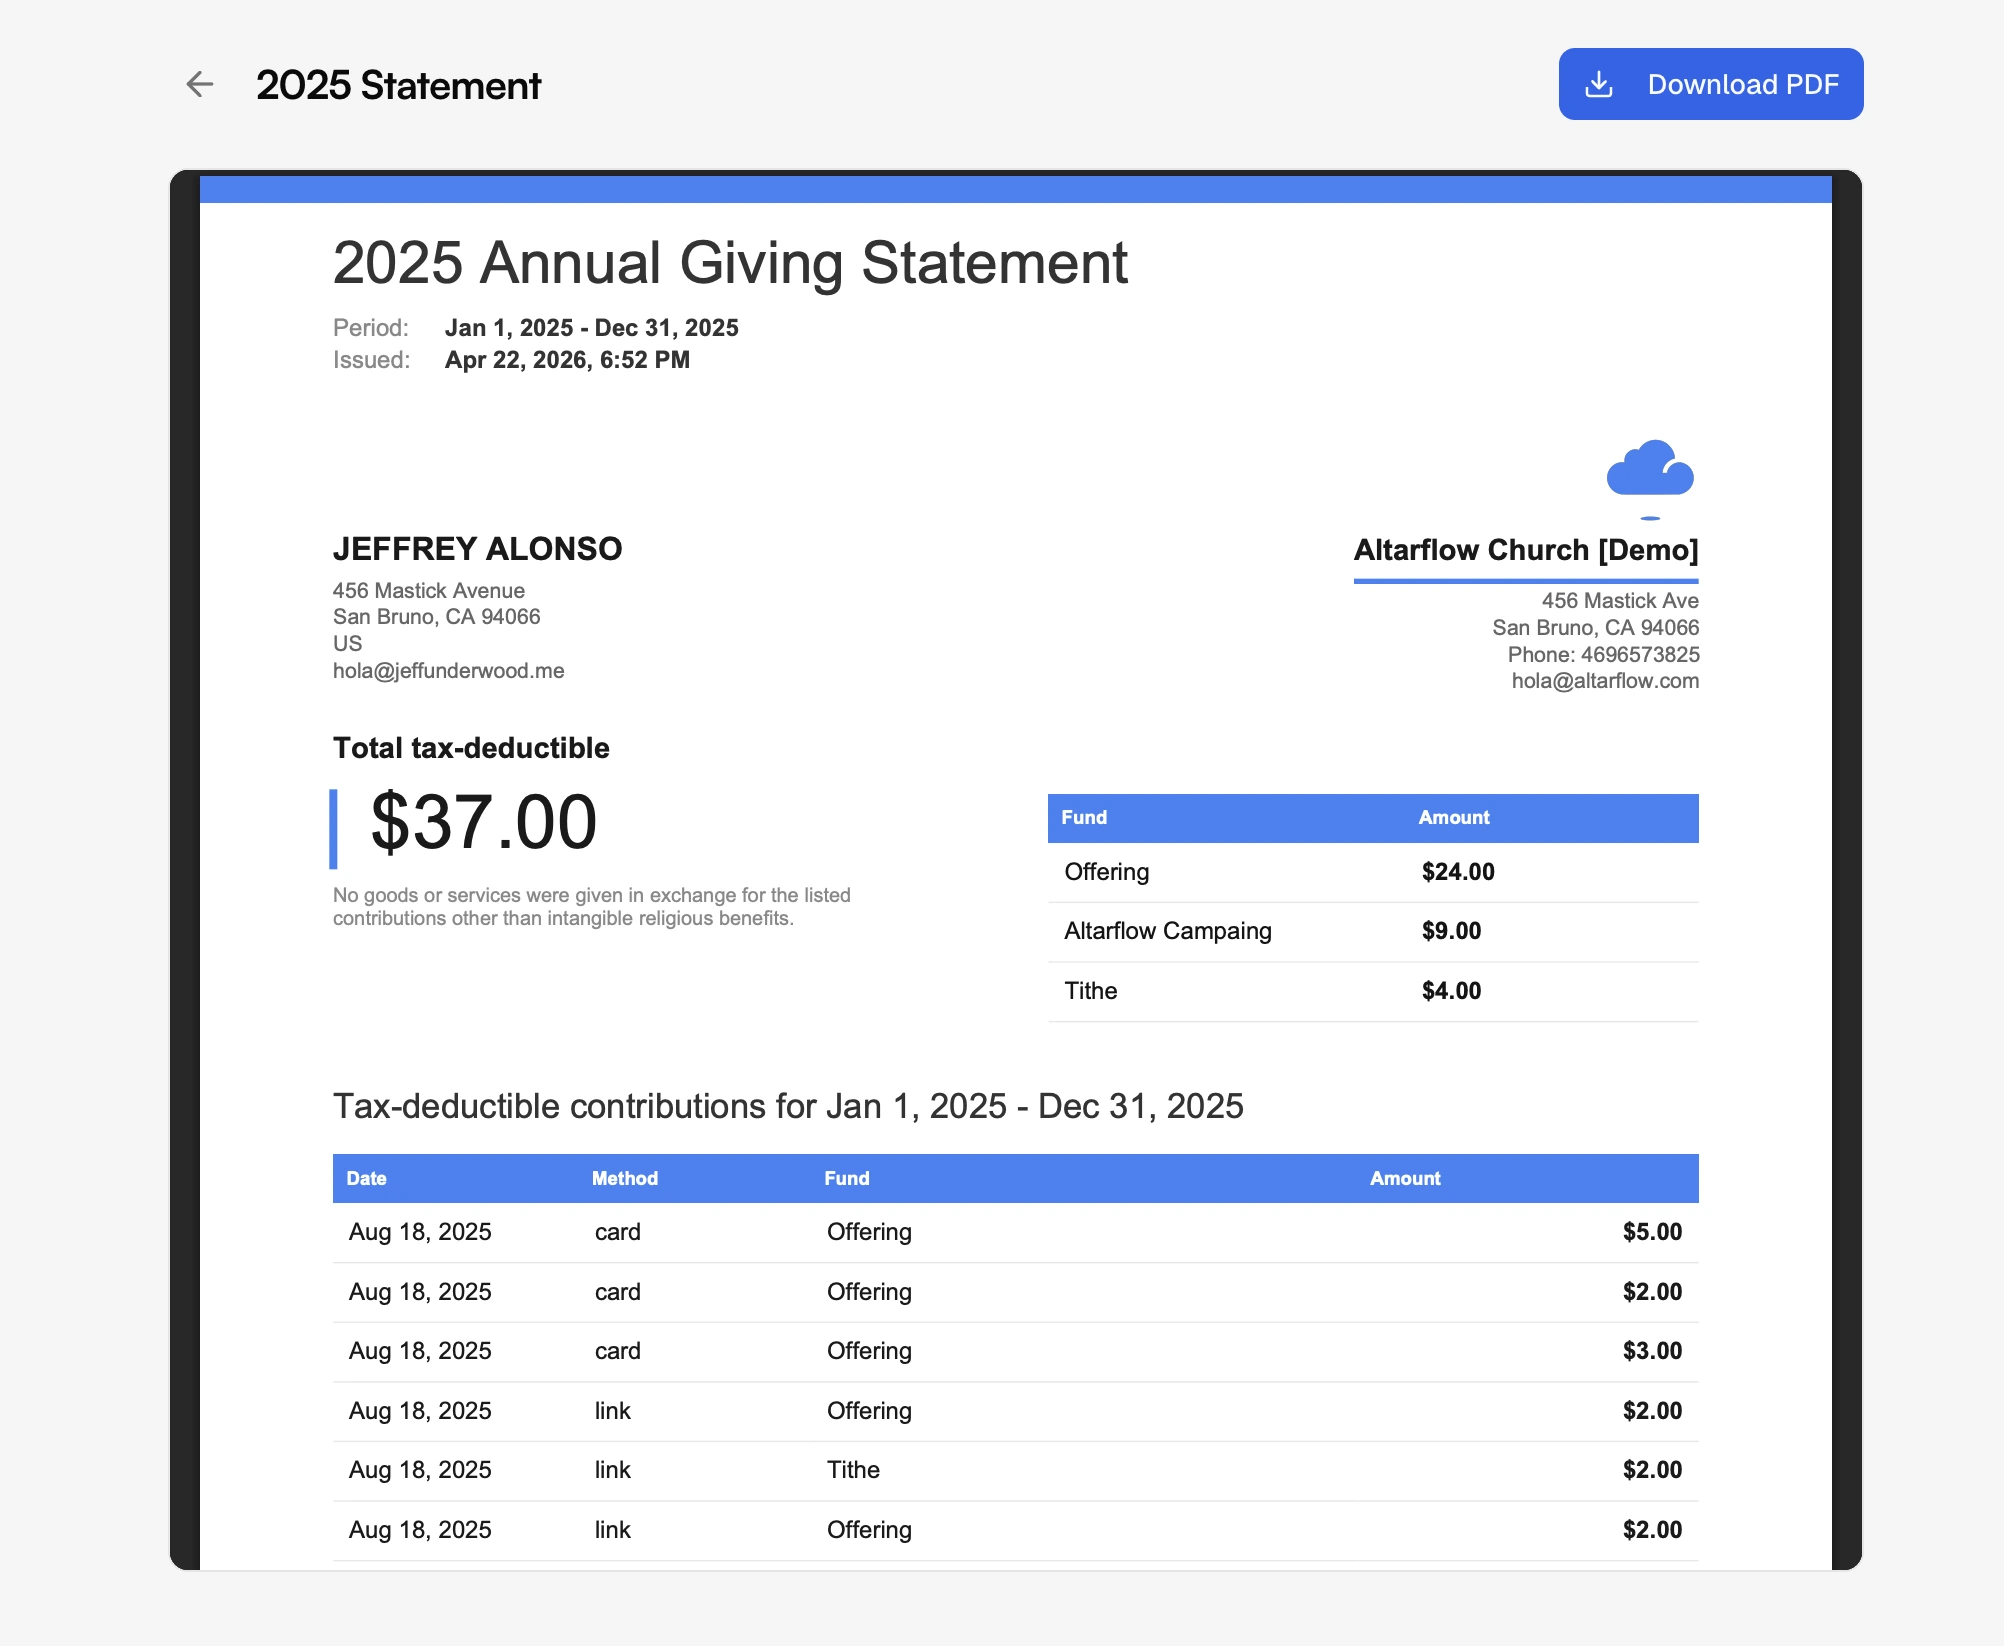Click the "Altarflow Campaing" fund row
The image size is (2004, 1646).
pyautogui.click(x=1373, y=931)
